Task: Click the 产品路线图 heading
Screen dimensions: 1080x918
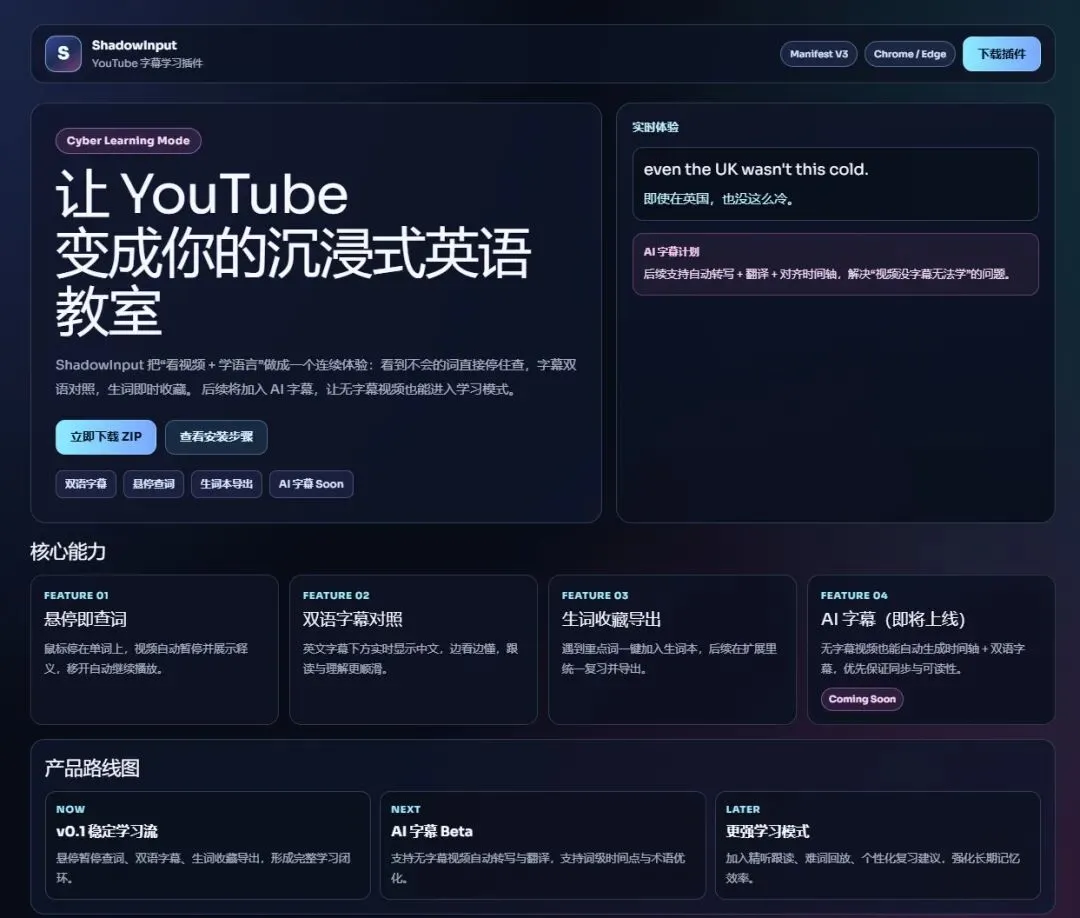Action: pos(92,768)
